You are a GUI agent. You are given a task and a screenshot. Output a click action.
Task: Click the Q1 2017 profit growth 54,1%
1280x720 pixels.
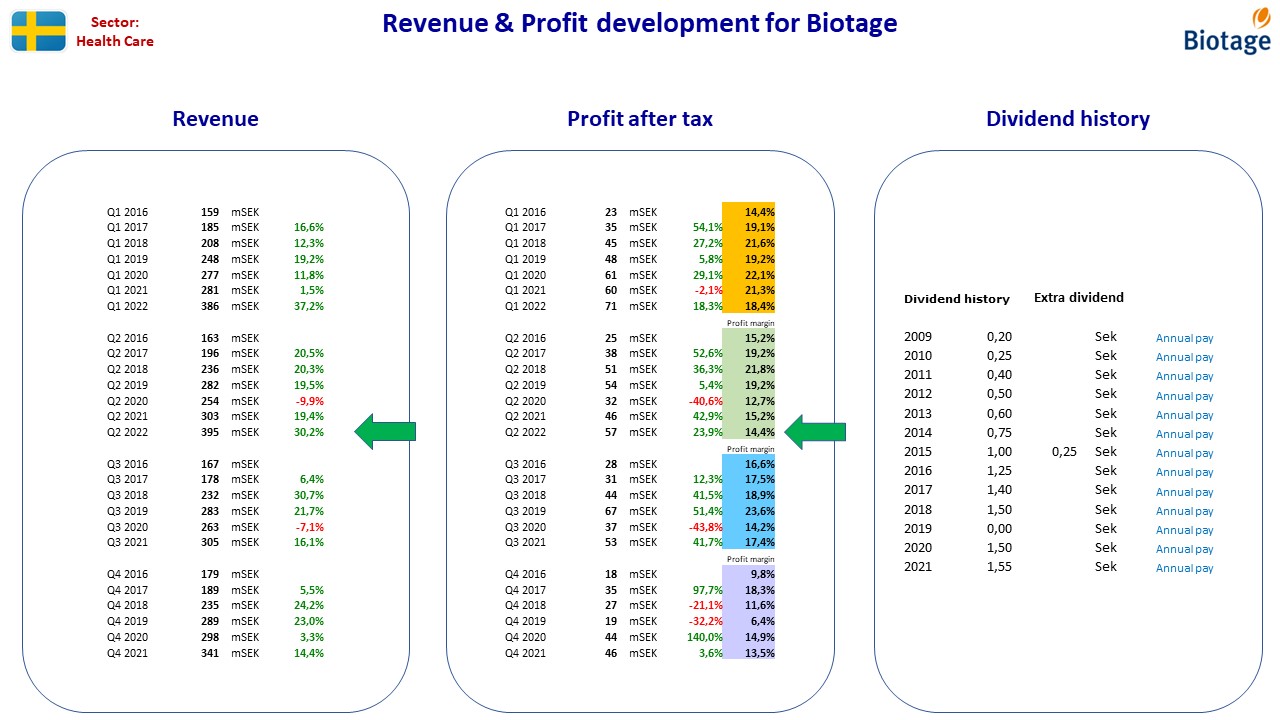click(707, 228)
